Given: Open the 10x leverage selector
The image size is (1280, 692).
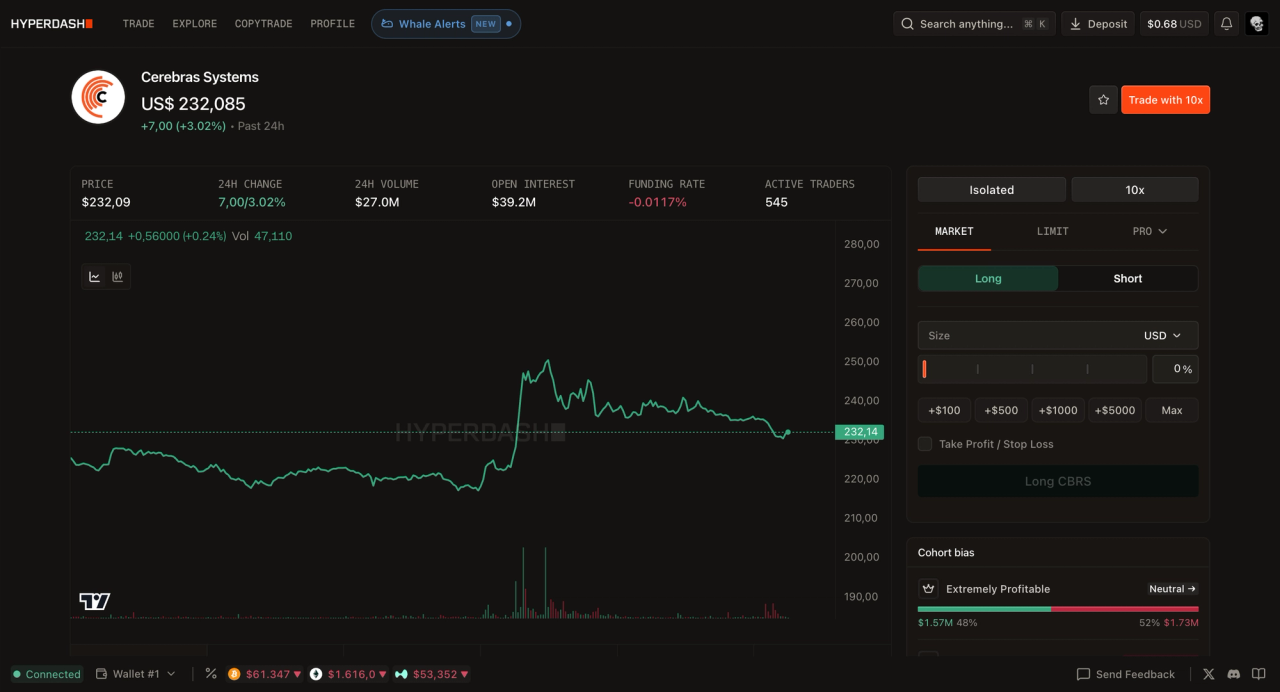Looking at the screenshot, I should [x=1135, y=190].
